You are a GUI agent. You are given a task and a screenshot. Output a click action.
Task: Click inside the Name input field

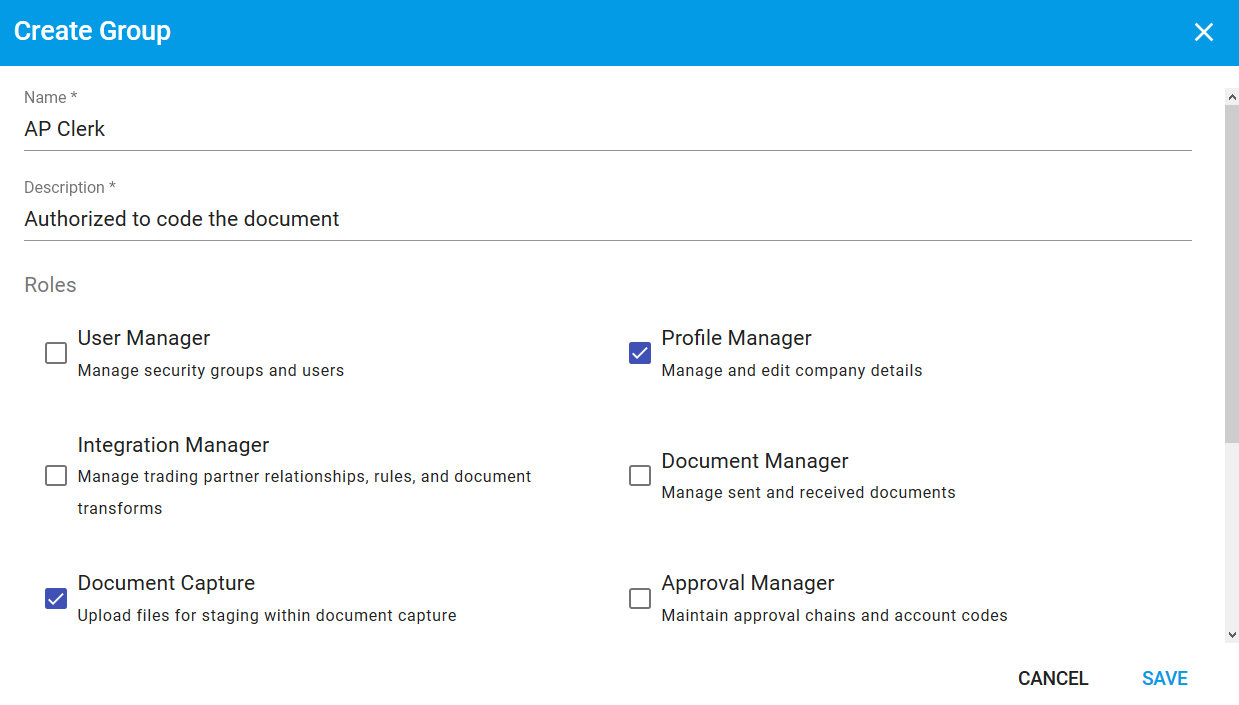(x=400, y=128)
